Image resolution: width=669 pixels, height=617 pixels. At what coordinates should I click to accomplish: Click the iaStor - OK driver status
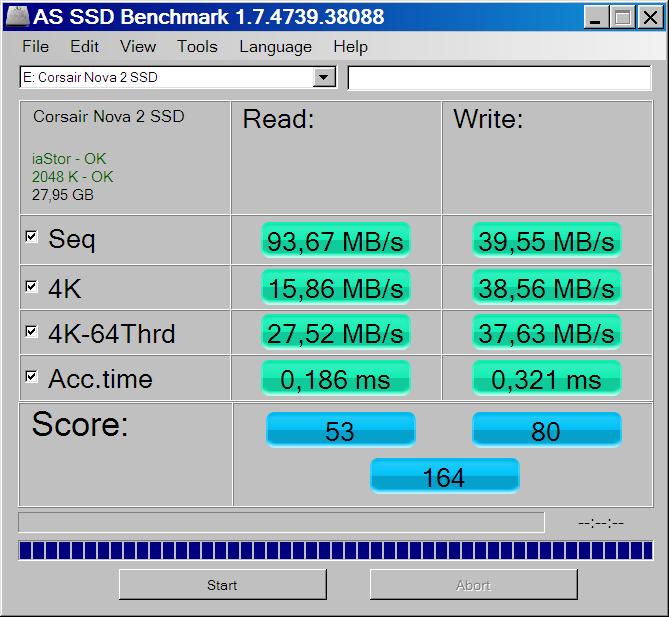point(69,159)
